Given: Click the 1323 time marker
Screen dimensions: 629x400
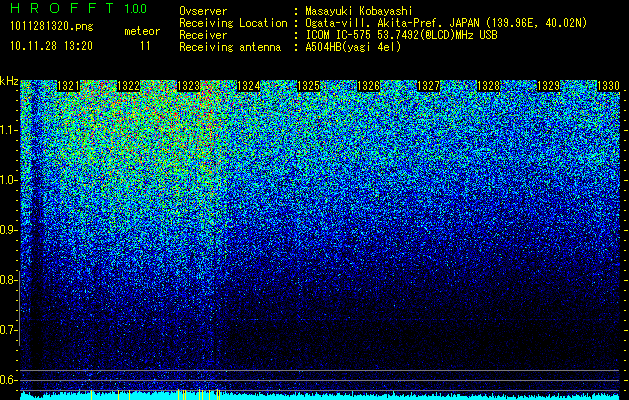Looking at the screenshot, I should (189, 86).
